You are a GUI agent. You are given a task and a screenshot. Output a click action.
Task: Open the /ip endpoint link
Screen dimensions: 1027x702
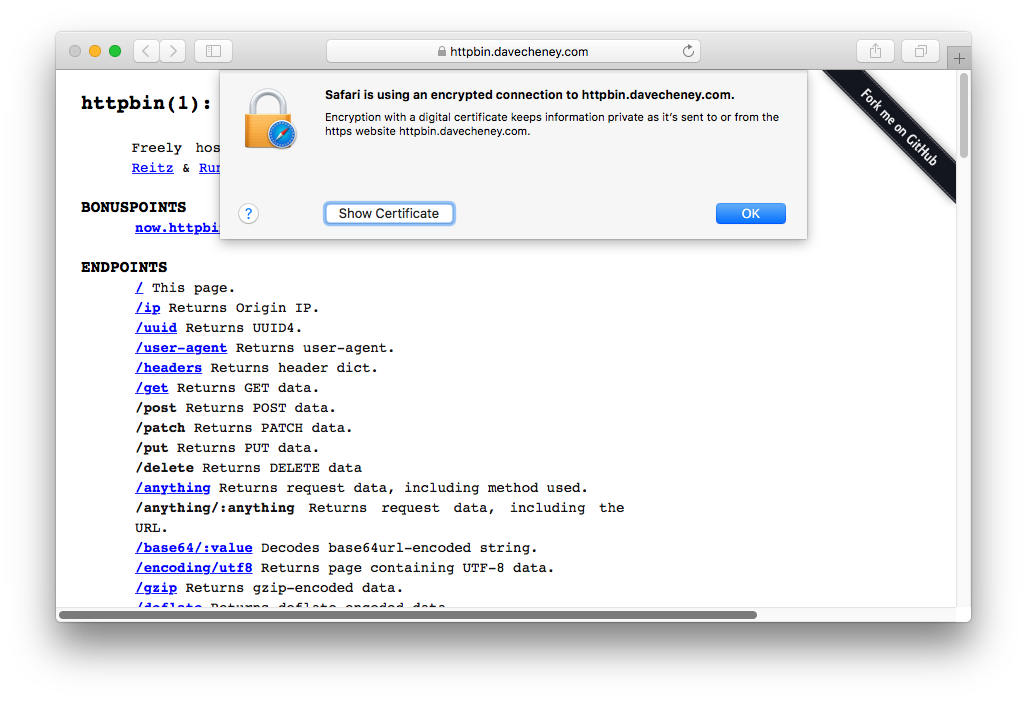click(x=148, y=308)
